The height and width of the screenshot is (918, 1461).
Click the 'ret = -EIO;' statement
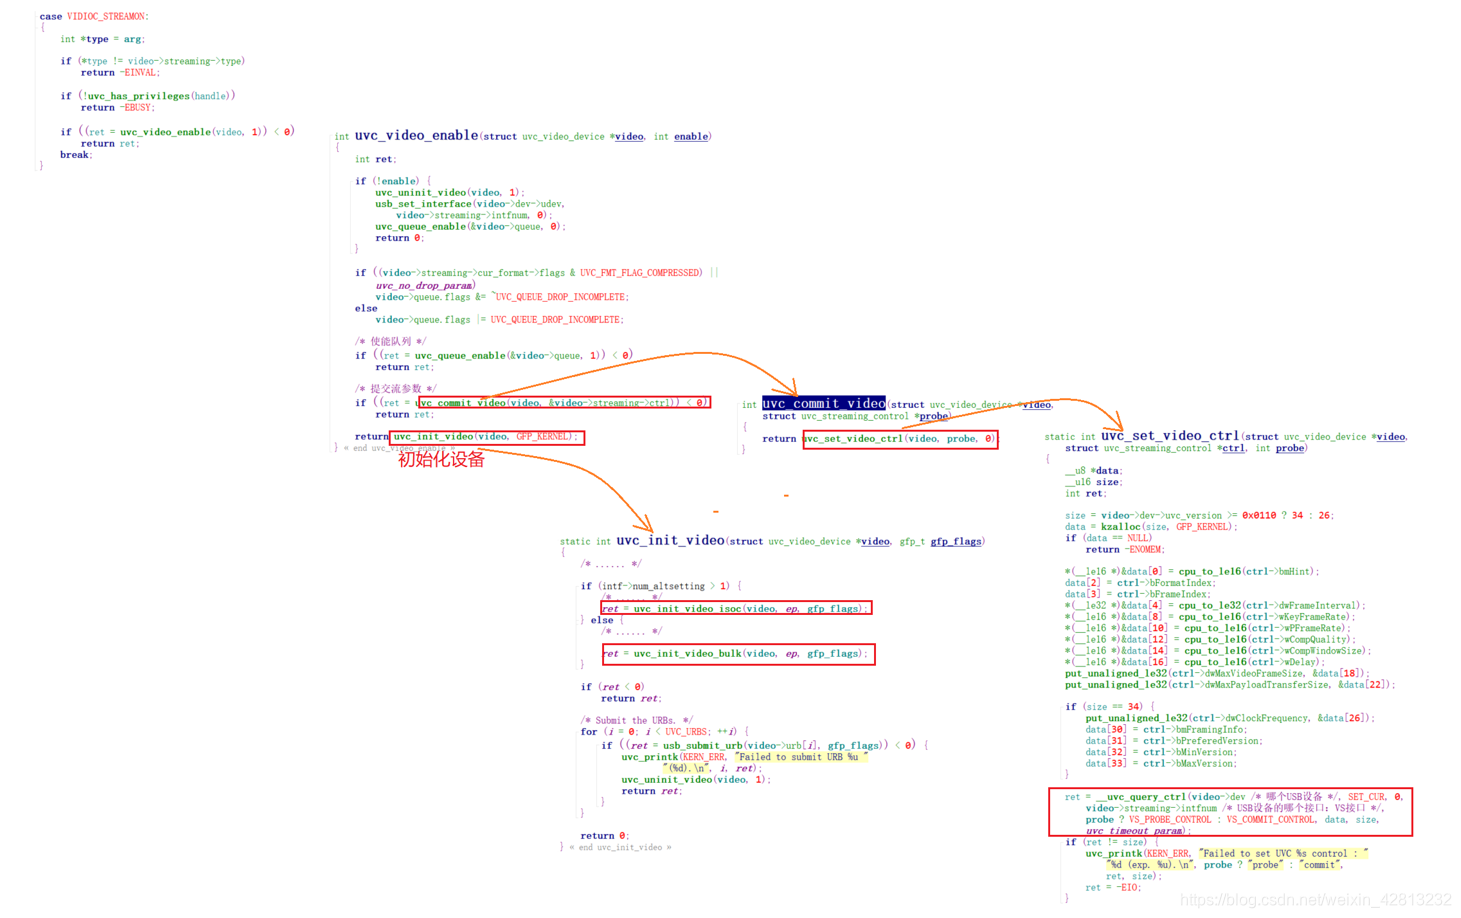1113,887
